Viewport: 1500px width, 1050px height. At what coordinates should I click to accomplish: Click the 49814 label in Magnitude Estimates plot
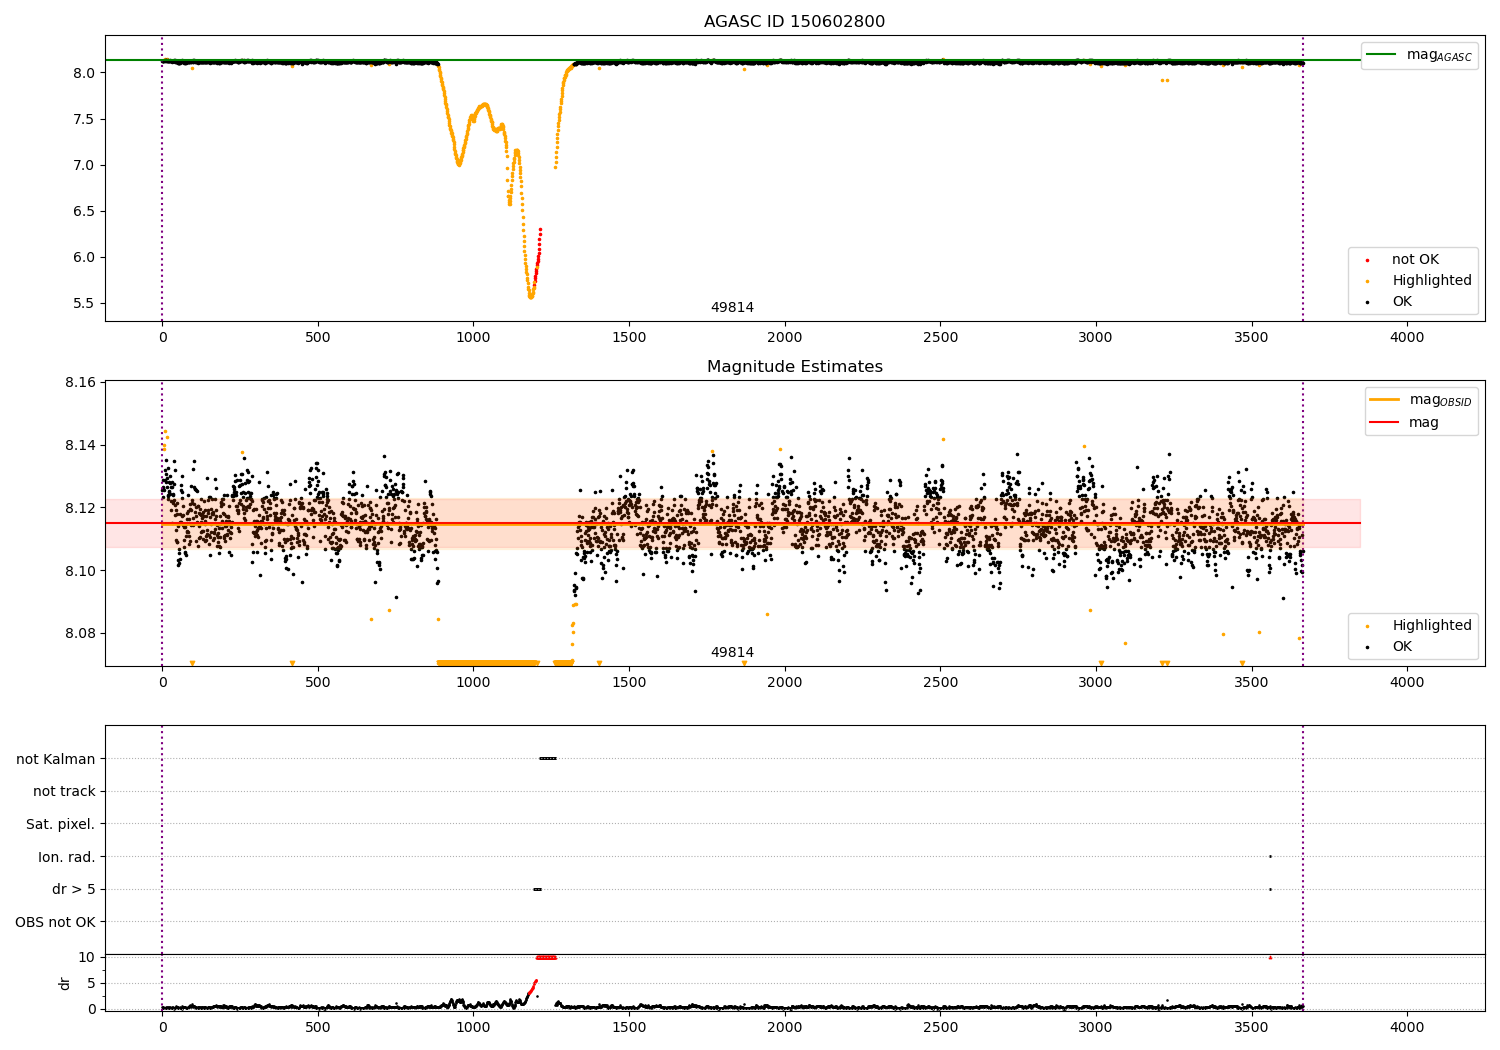[x=732, y=652]
